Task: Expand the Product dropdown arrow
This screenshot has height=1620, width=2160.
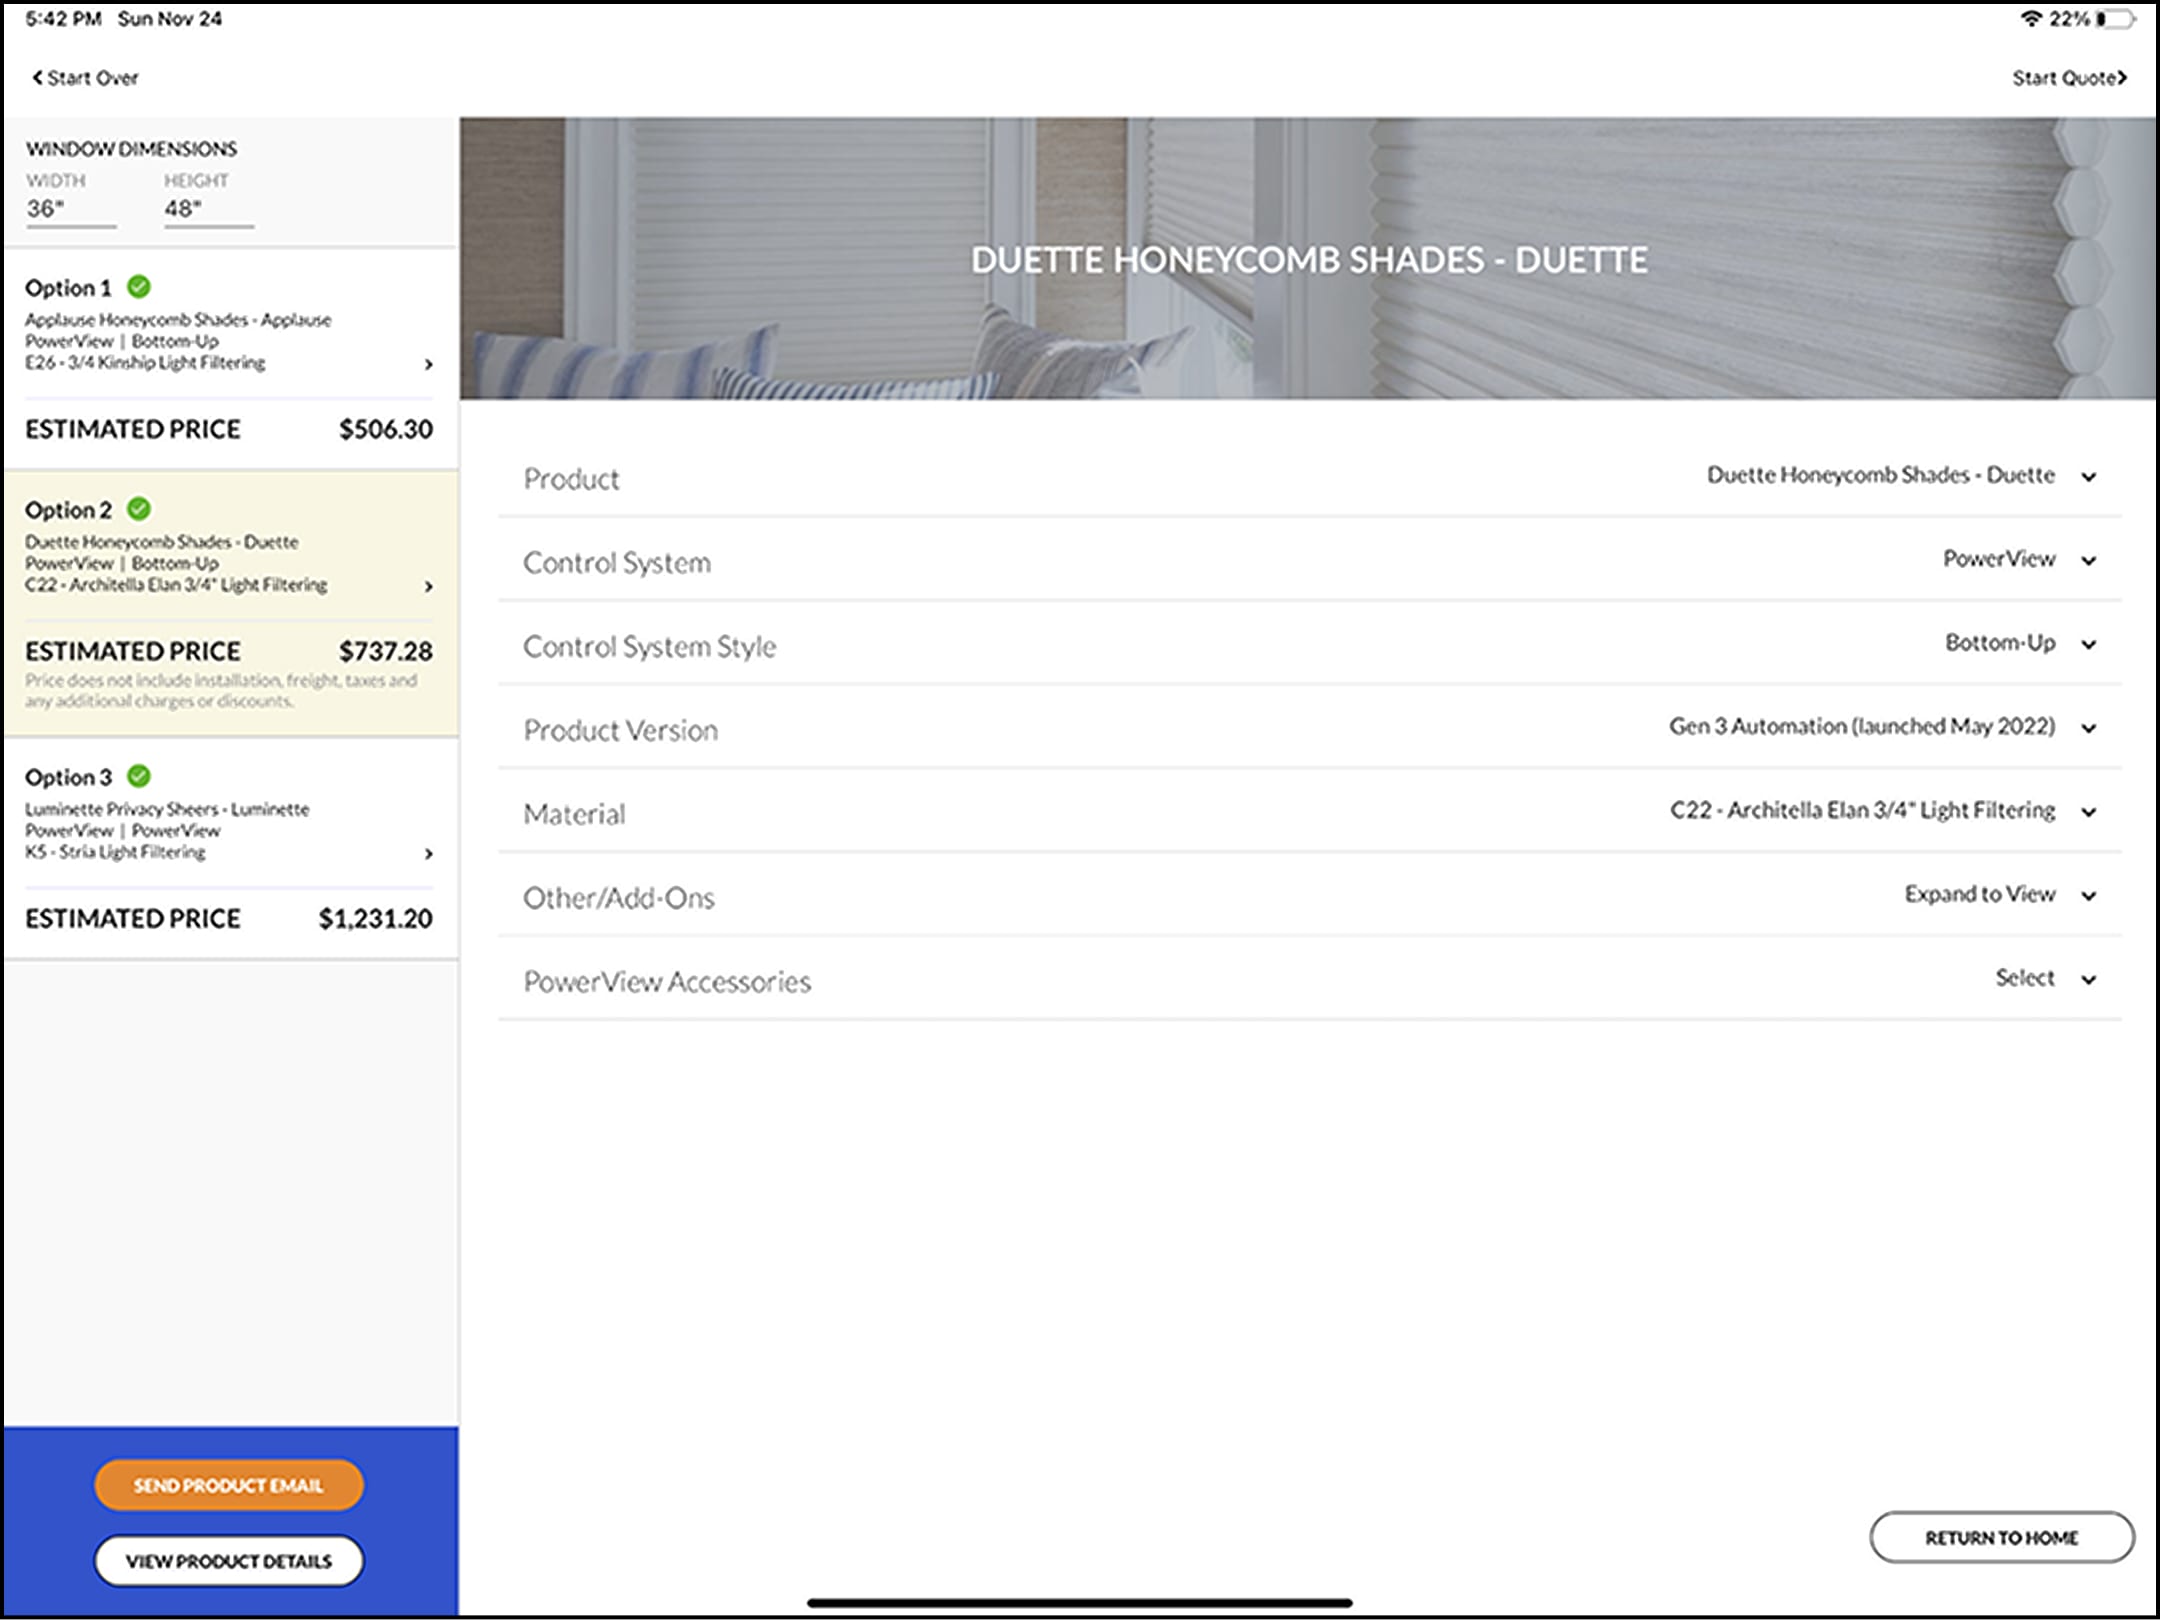Action: pos(2089,477)
